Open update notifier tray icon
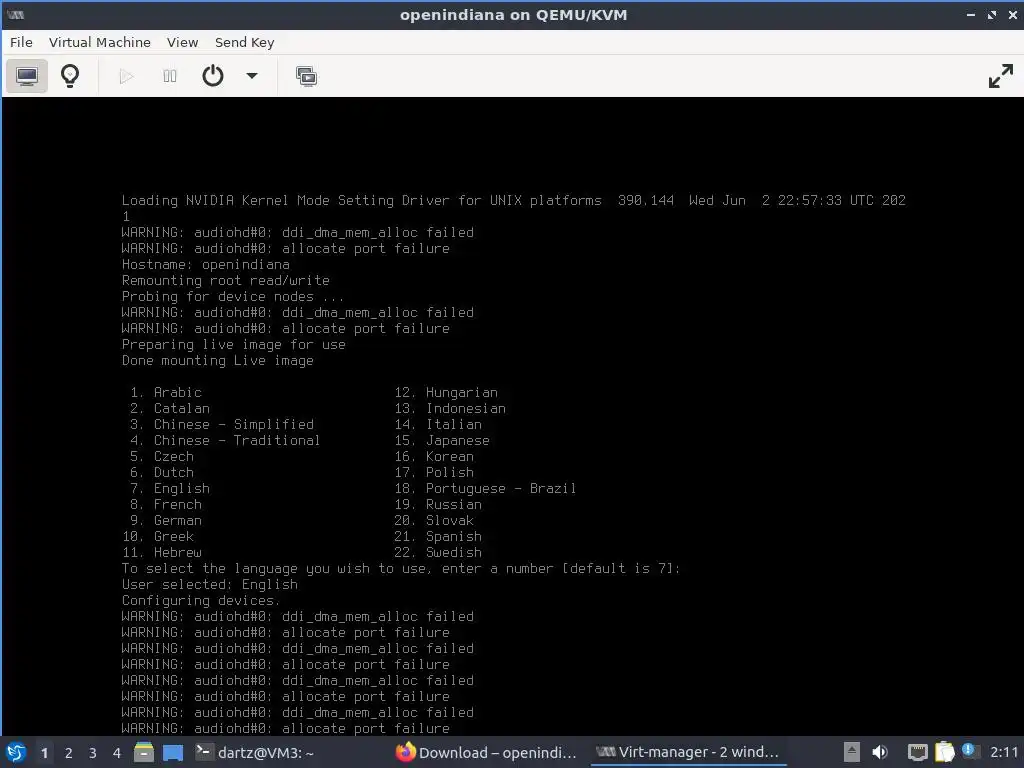The width and height of the screenshot is (1024, 768). pos(969,751)
